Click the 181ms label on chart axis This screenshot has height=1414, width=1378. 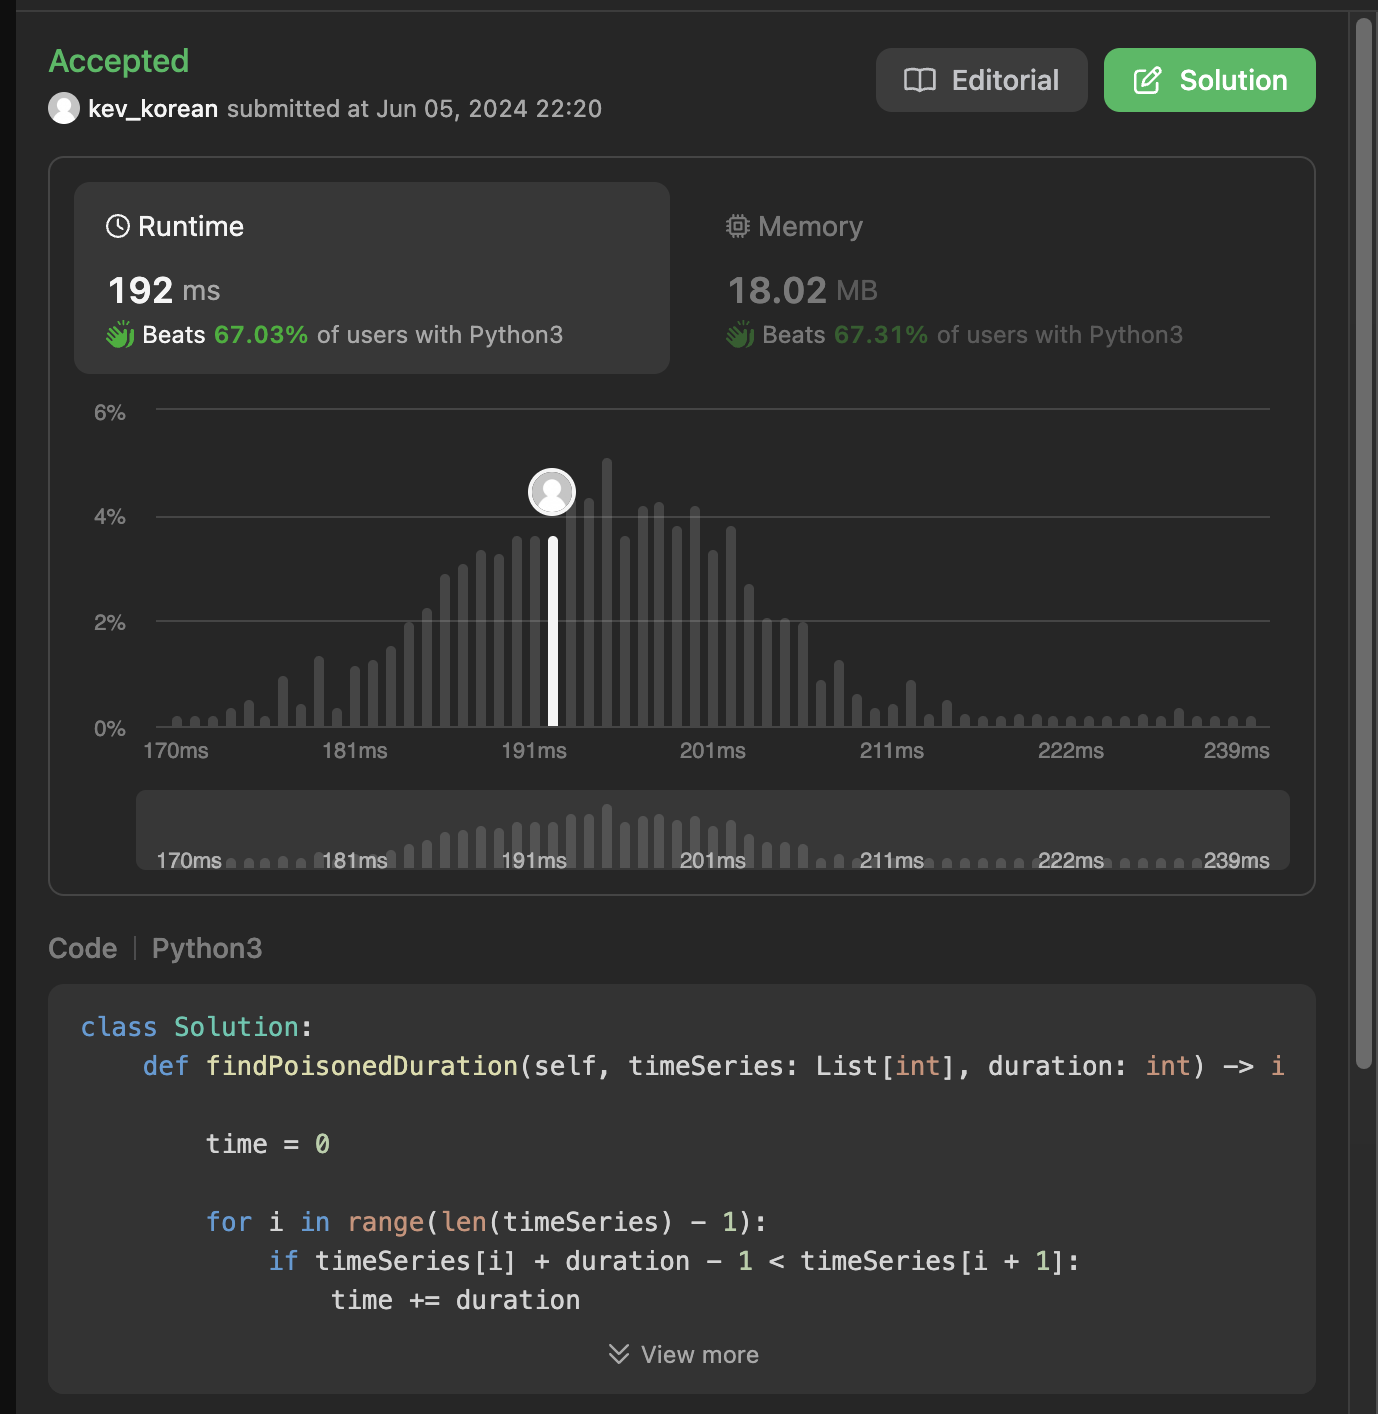click(x=355, y=751)
